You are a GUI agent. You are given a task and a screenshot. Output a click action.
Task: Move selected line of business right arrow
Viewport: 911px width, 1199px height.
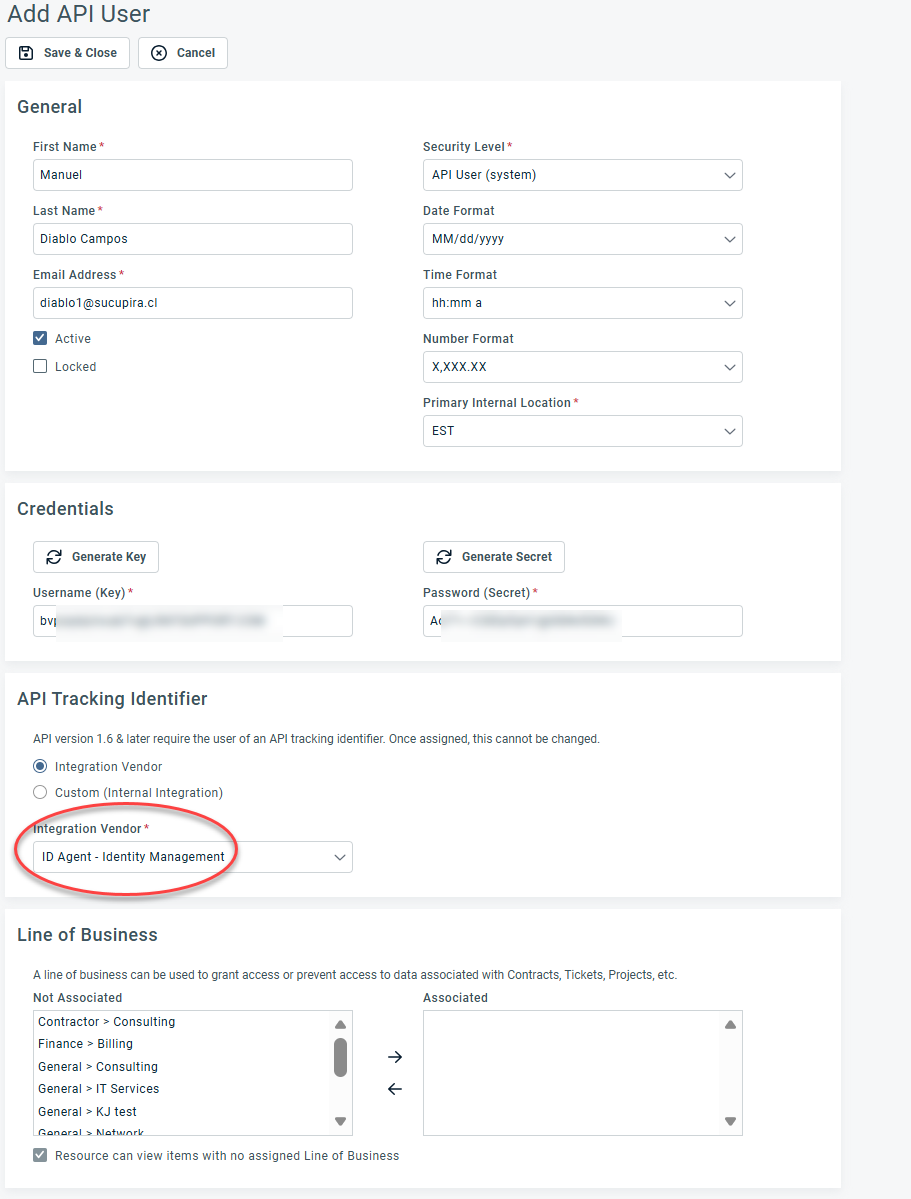[x=395, y=1057]
